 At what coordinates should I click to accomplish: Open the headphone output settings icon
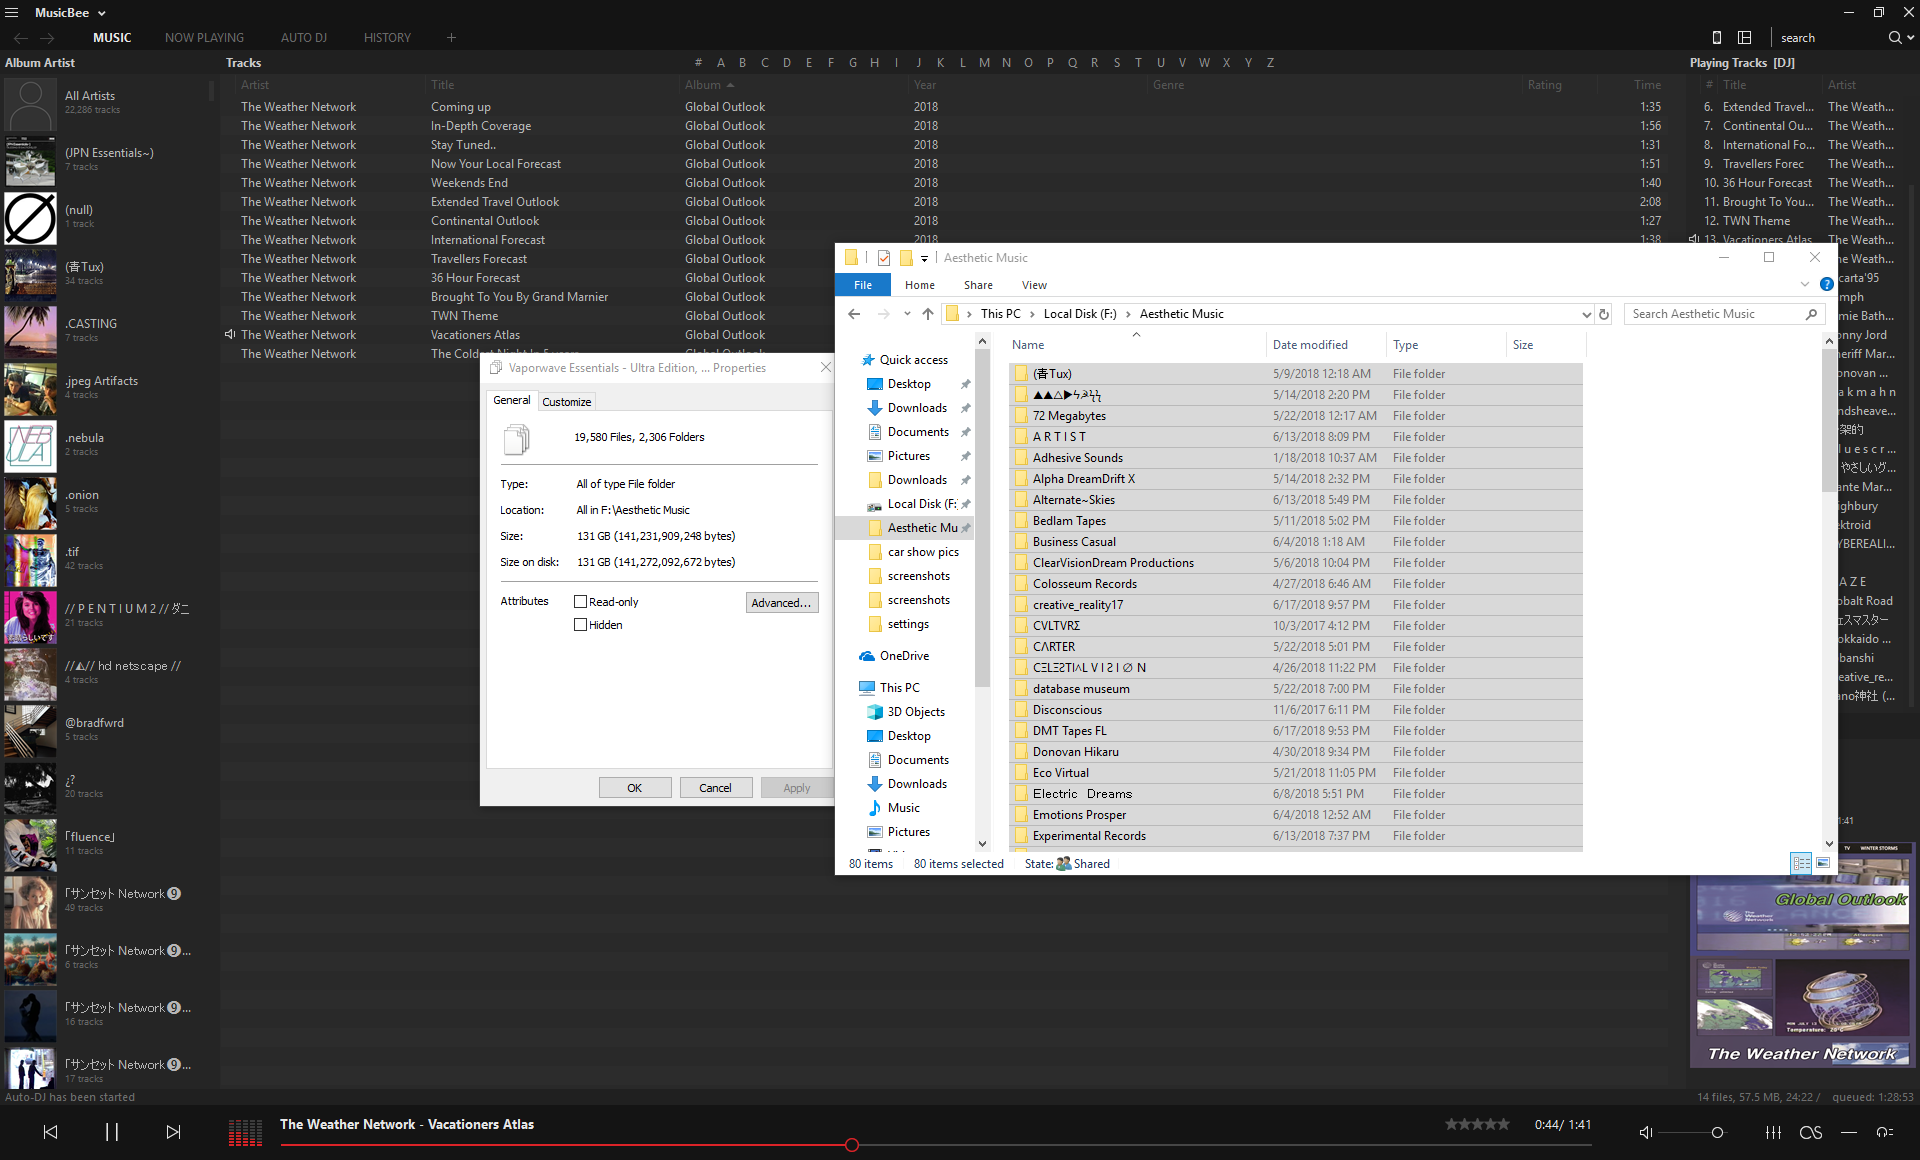pos(1885,1132)
